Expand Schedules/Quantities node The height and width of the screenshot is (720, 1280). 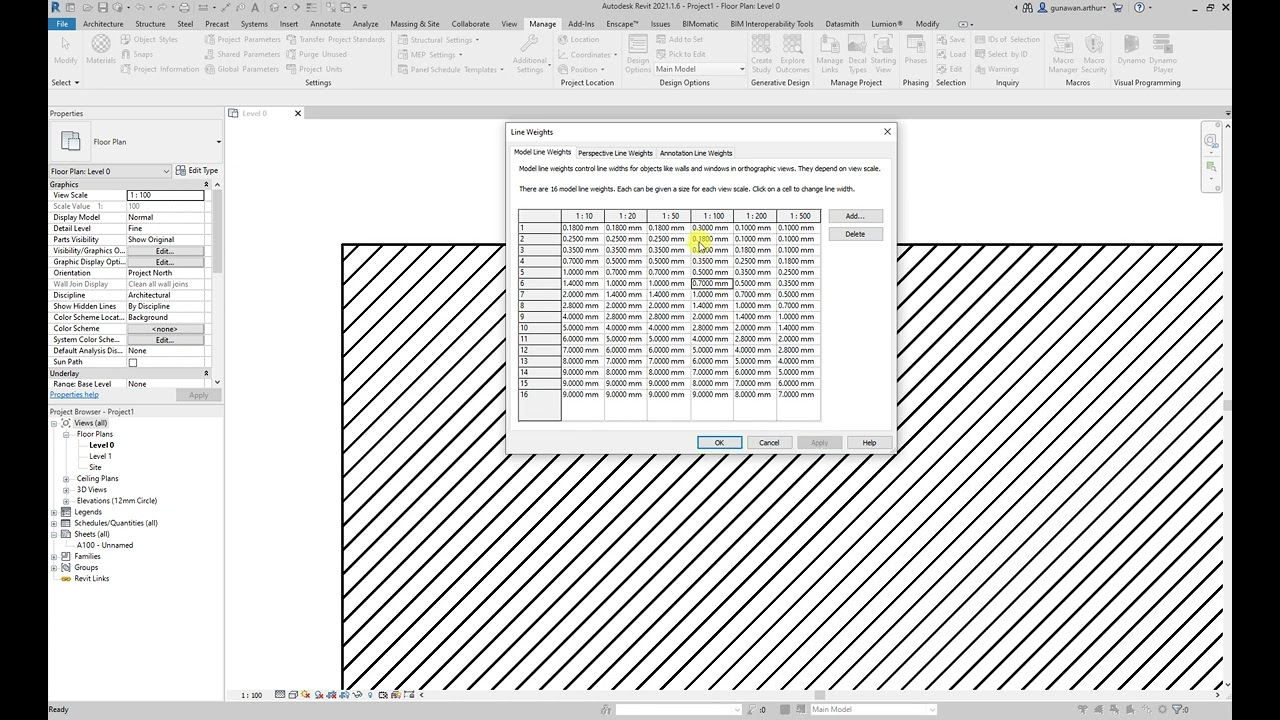click(x=54, y=523)
